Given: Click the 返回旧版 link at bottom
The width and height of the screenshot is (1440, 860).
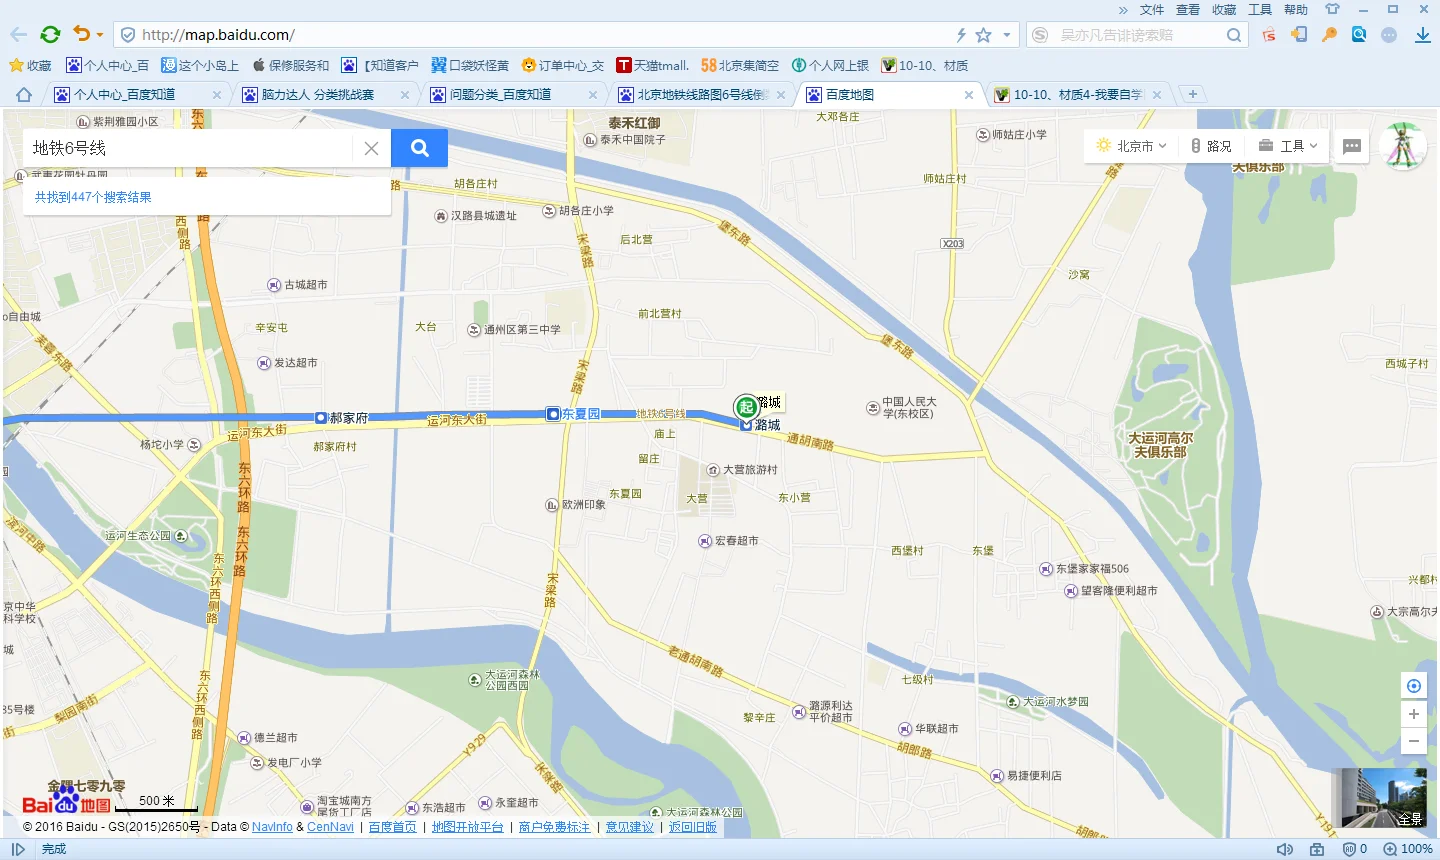Looking at the screenshot, I should [693, 827].
